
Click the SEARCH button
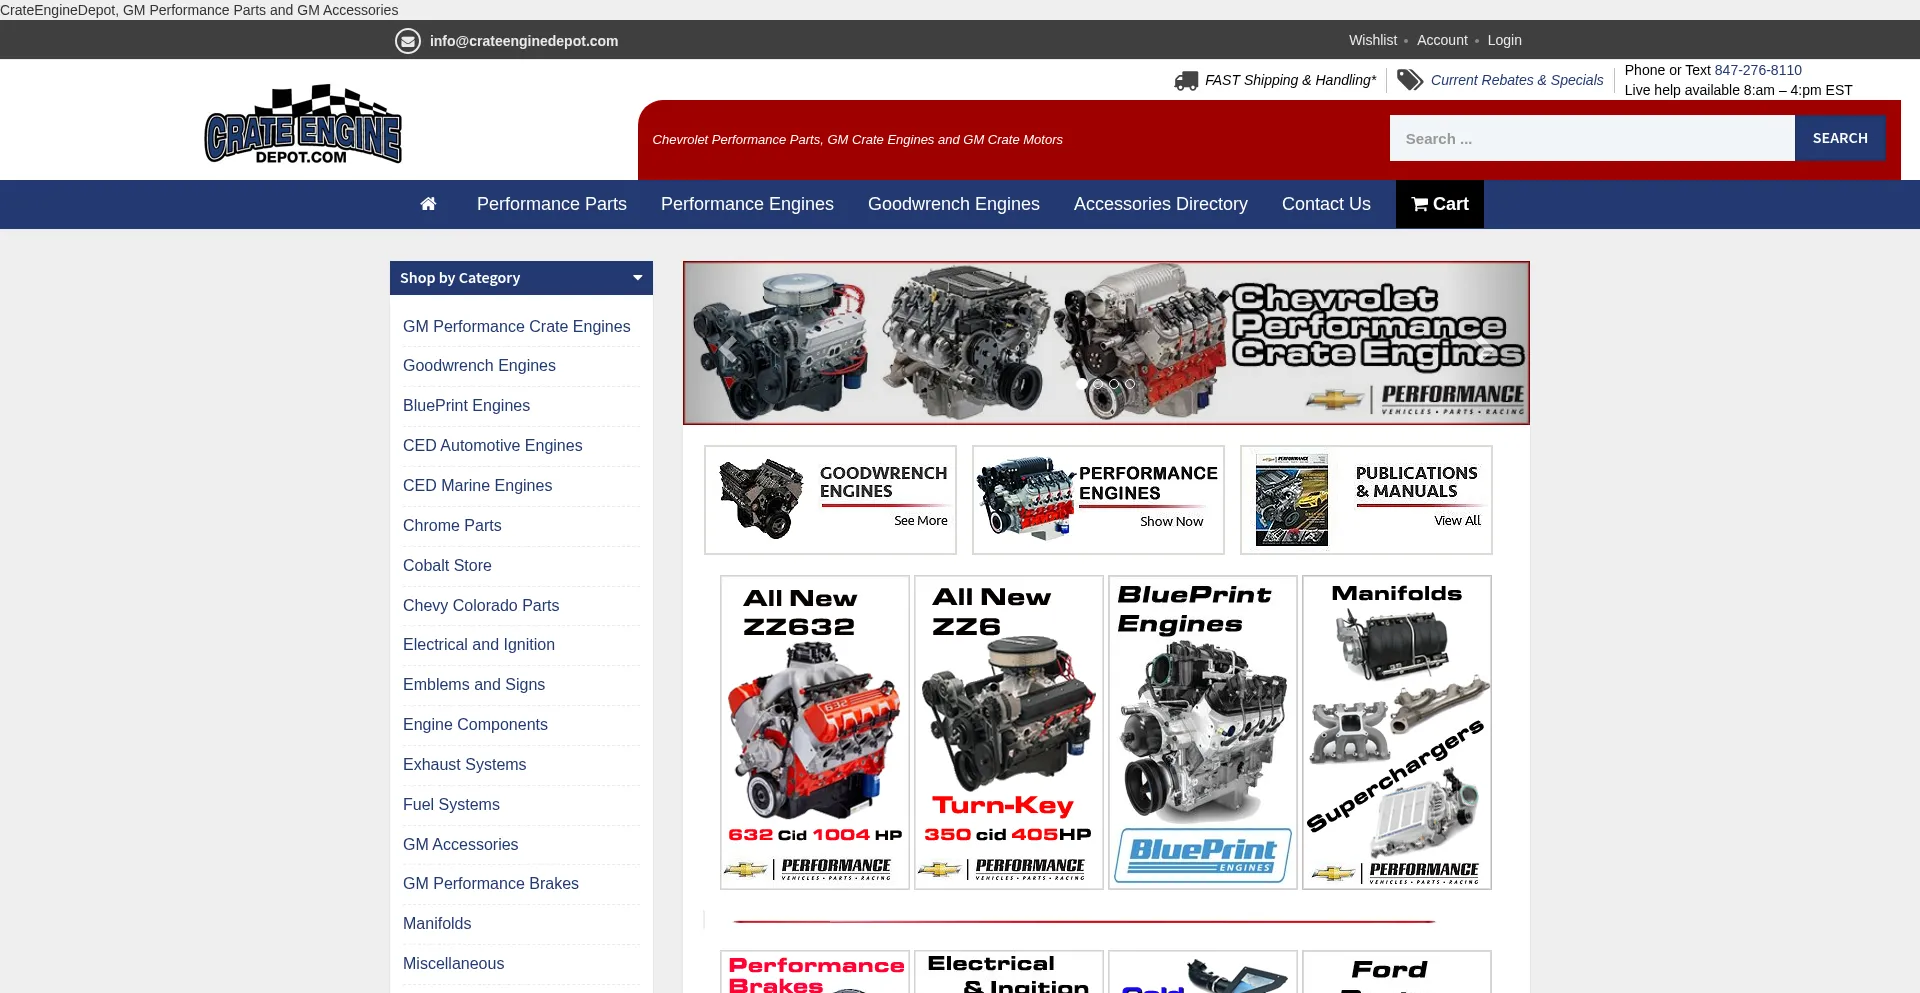pyautogui.click(x=1840, y=138)
